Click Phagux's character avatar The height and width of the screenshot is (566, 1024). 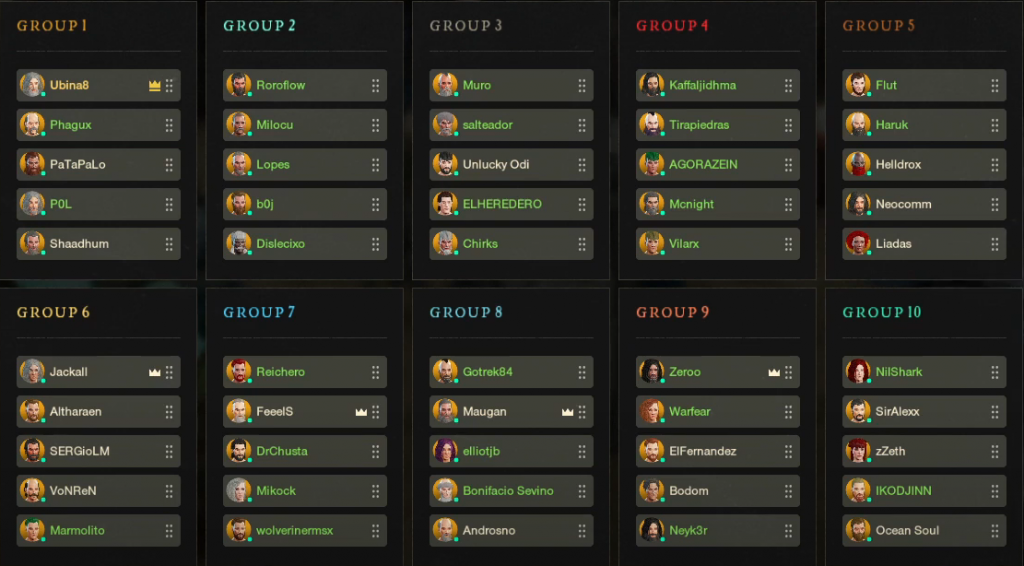pyautogui.click(x=32, y=125)
